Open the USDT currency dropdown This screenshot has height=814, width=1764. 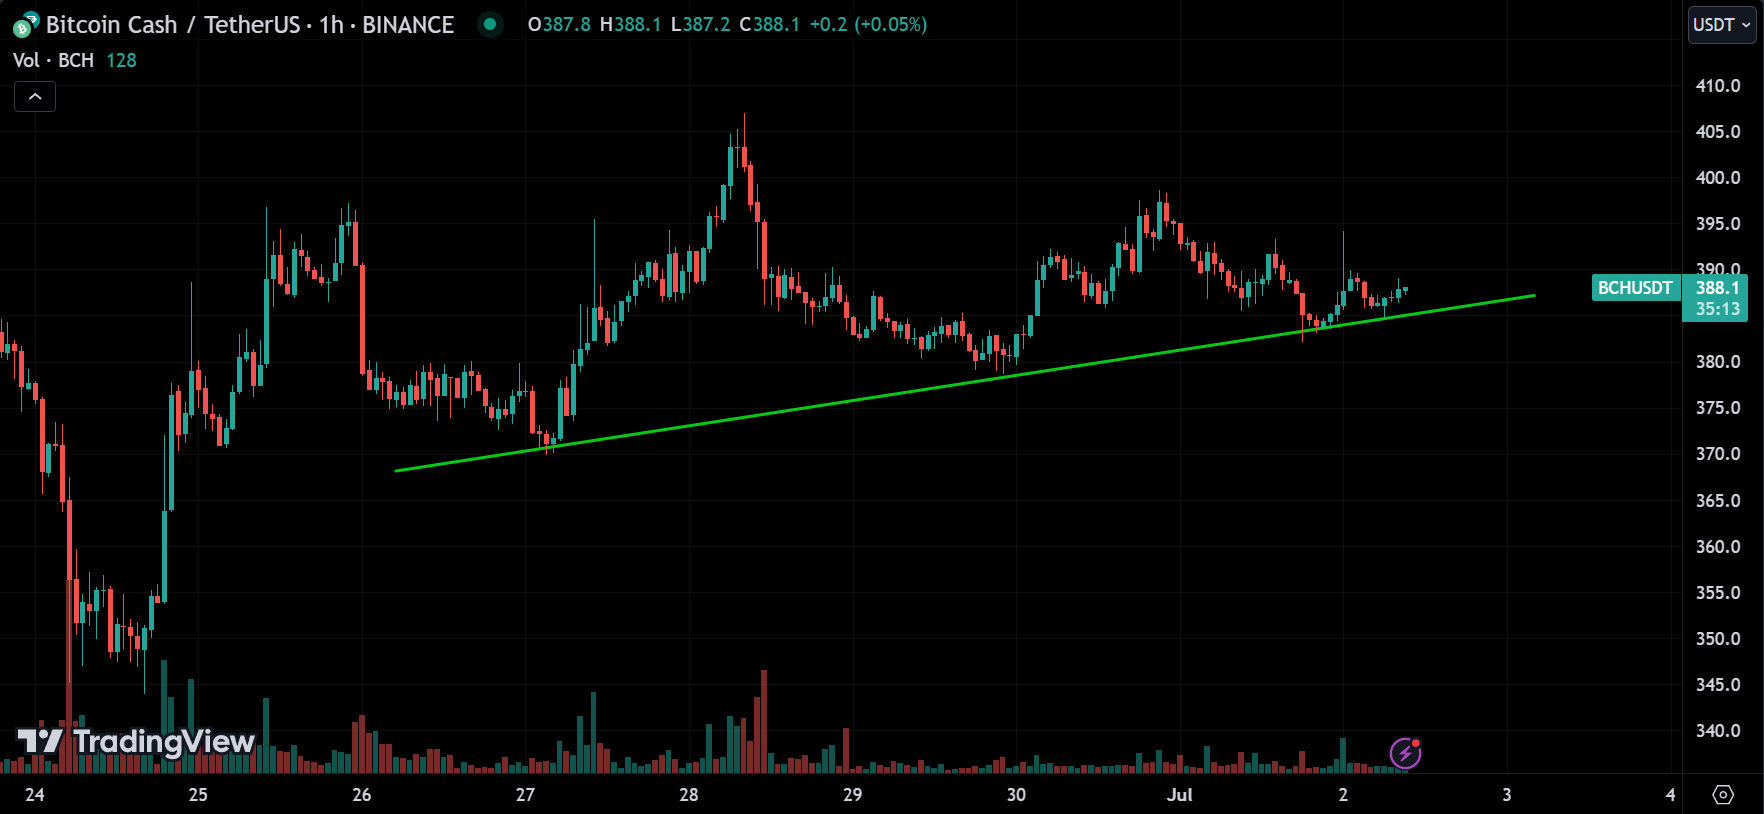pyautogui.click(x=1722, y=25)
